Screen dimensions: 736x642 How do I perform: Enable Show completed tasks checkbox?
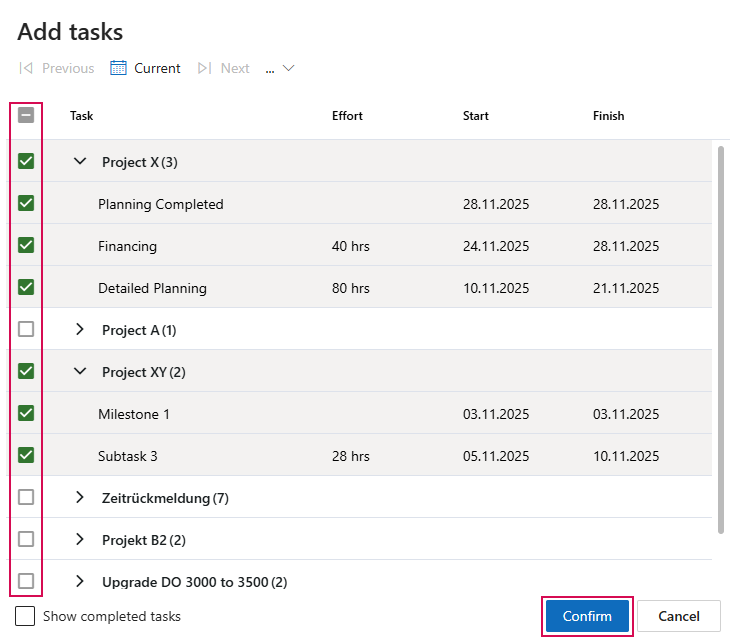click(x=25, y=616)
